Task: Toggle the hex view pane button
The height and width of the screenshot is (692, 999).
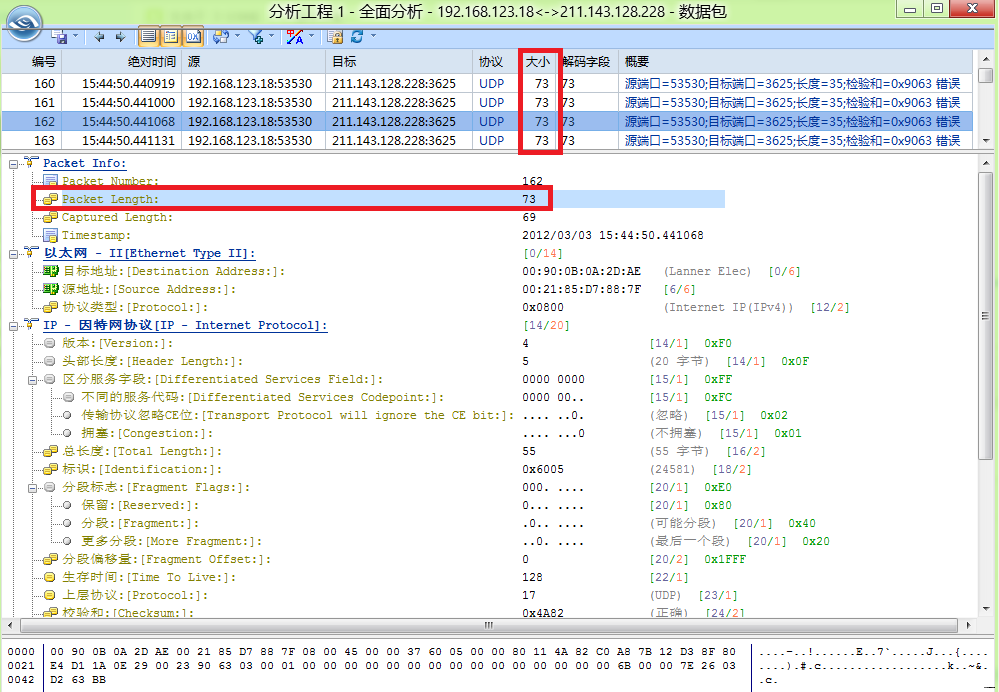Action: (x=192, y=37)
